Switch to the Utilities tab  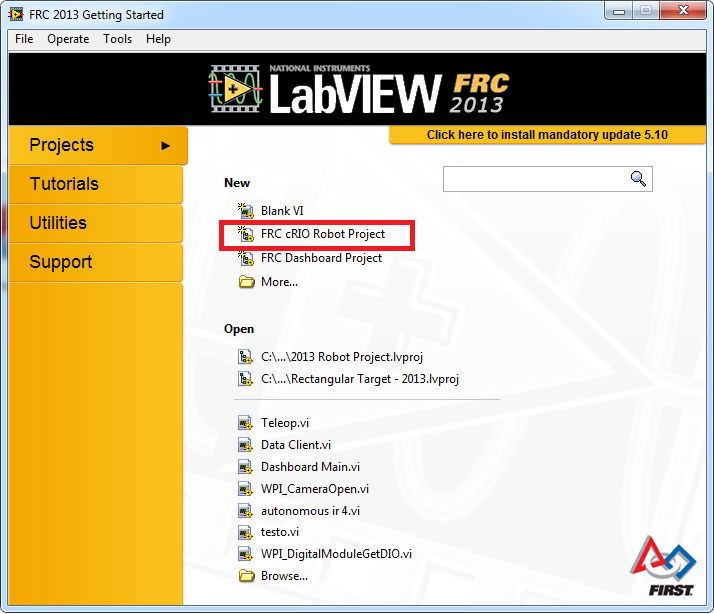point(96,223)
